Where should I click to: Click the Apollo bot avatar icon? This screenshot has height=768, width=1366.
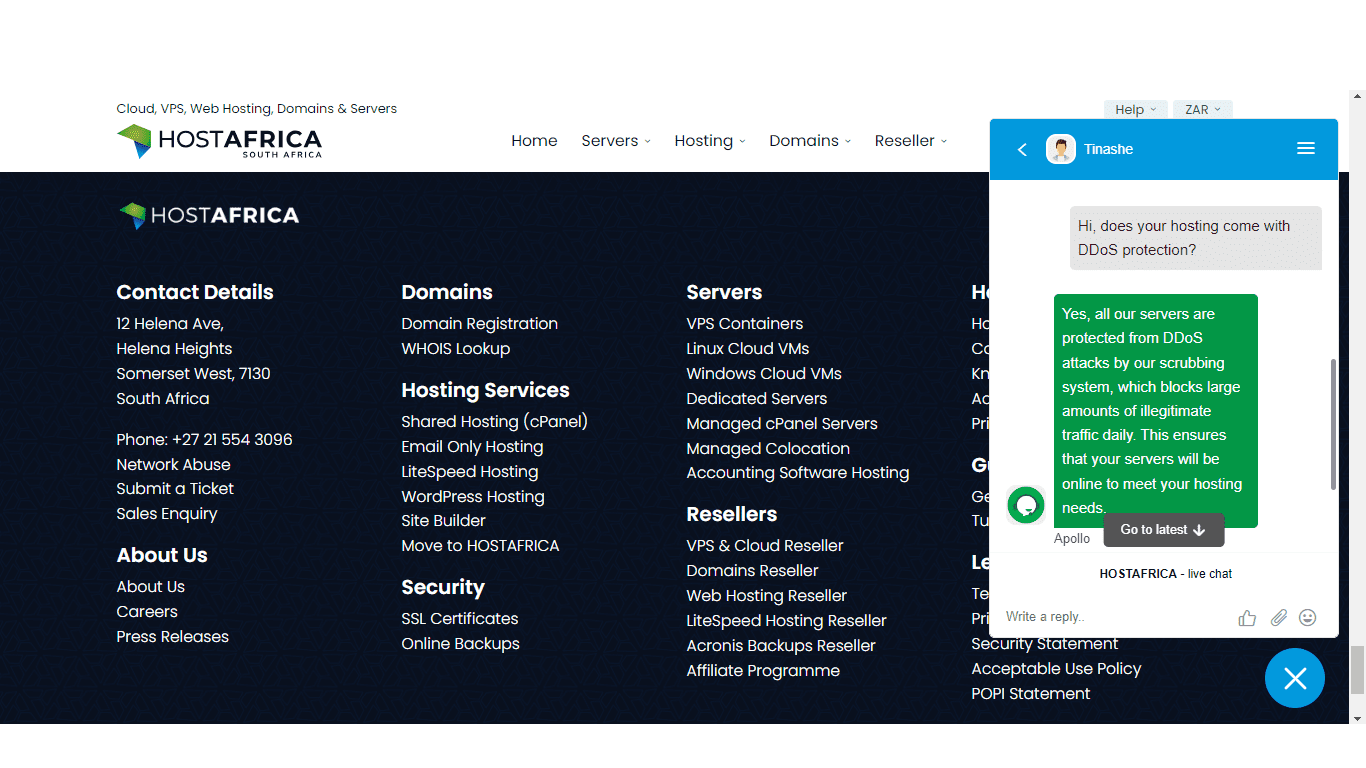pos(1025,505)
